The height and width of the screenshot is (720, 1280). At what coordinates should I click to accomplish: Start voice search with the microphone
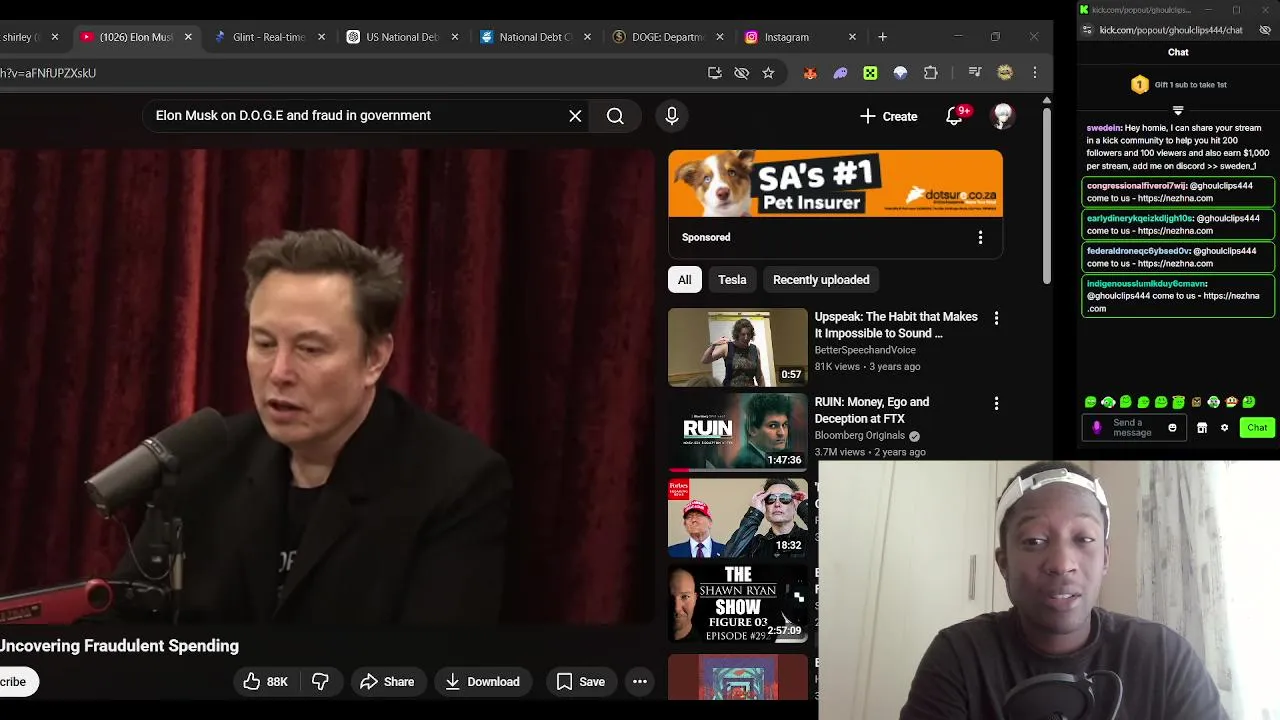tap(672, 116)
